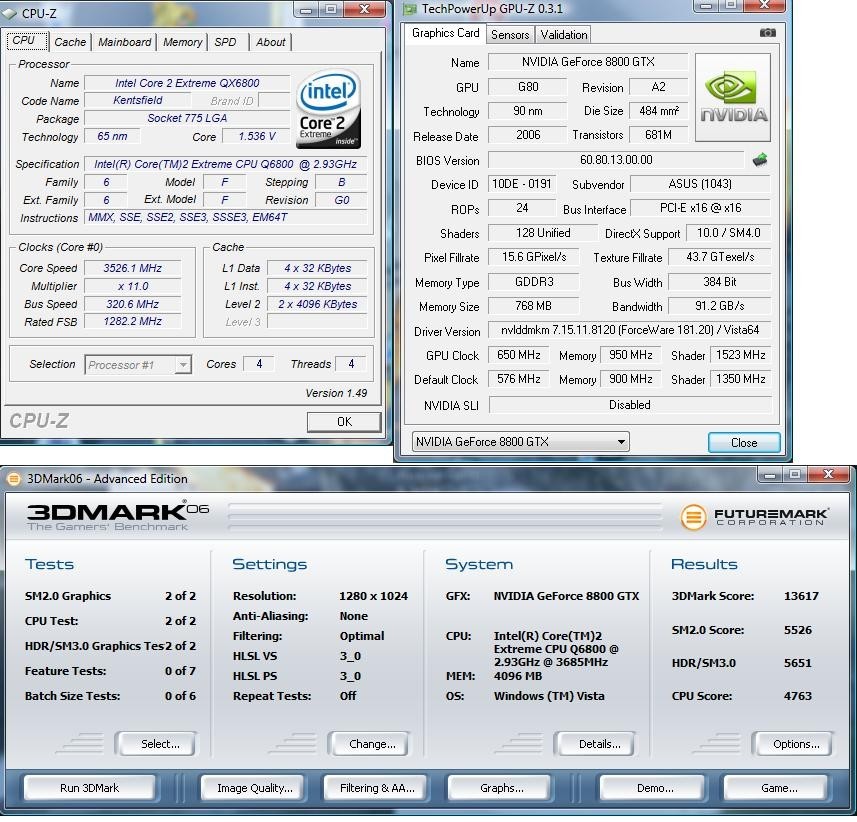Image resolution: width=857 pixels, height=822 pixels.
Task: Click the CPU-Z title bar app icon
Action: click(9, 14)
